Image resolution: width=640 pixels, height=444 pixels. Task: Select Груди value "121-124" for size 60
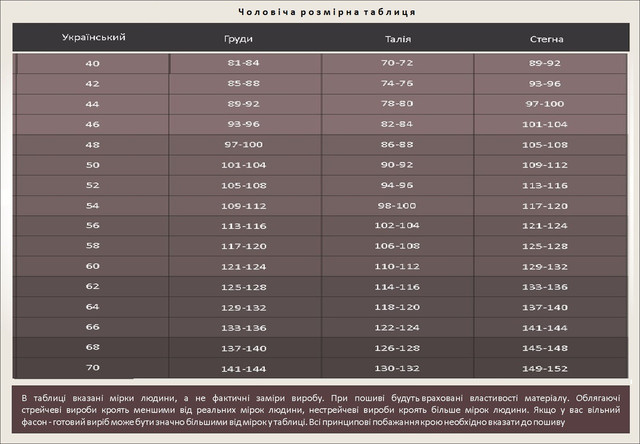(x=244, y=266)
